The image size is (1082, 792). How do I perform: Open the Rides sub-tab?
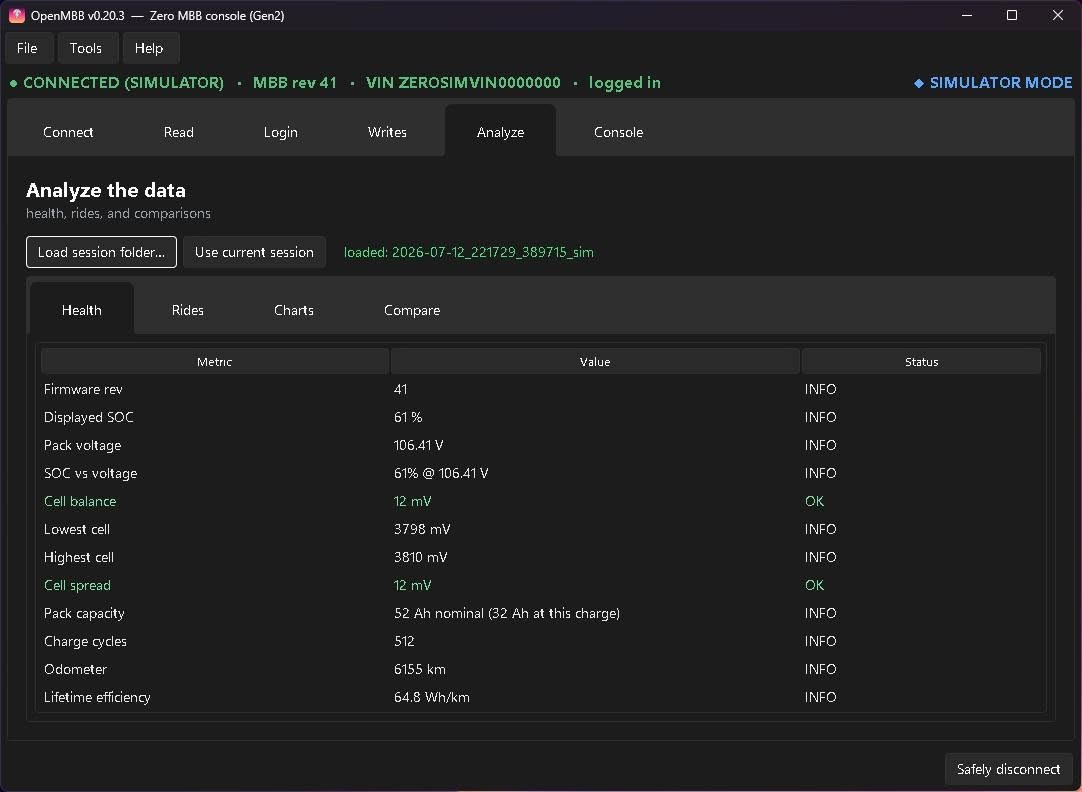pyautogui.click(x=188, y=310)
